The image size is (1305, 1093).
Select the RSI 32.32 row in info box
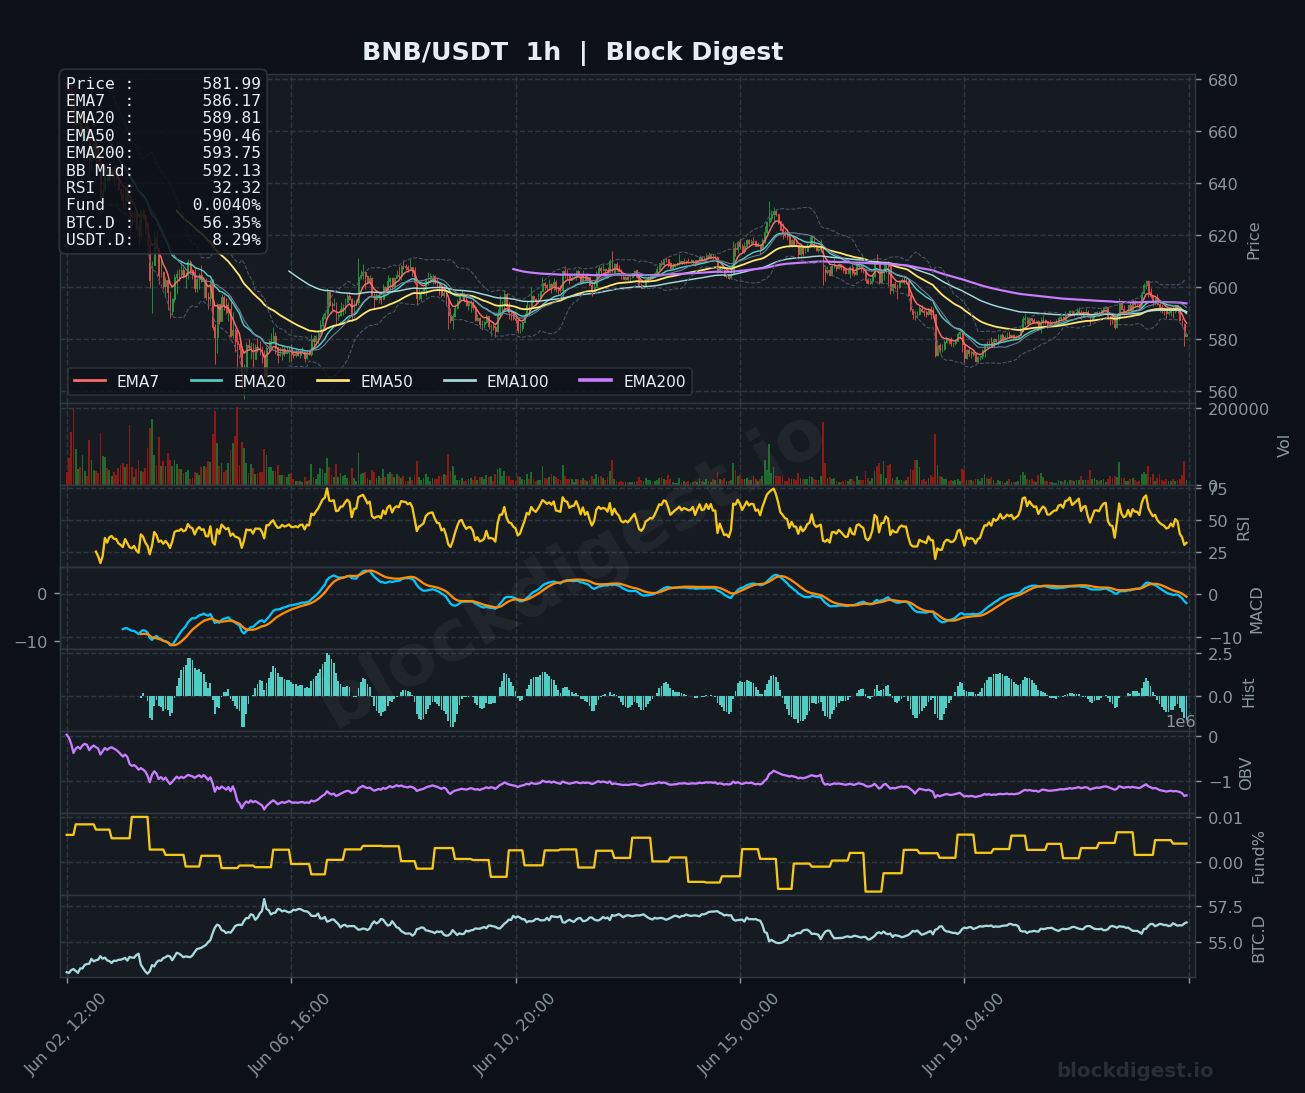pos(163,188)
